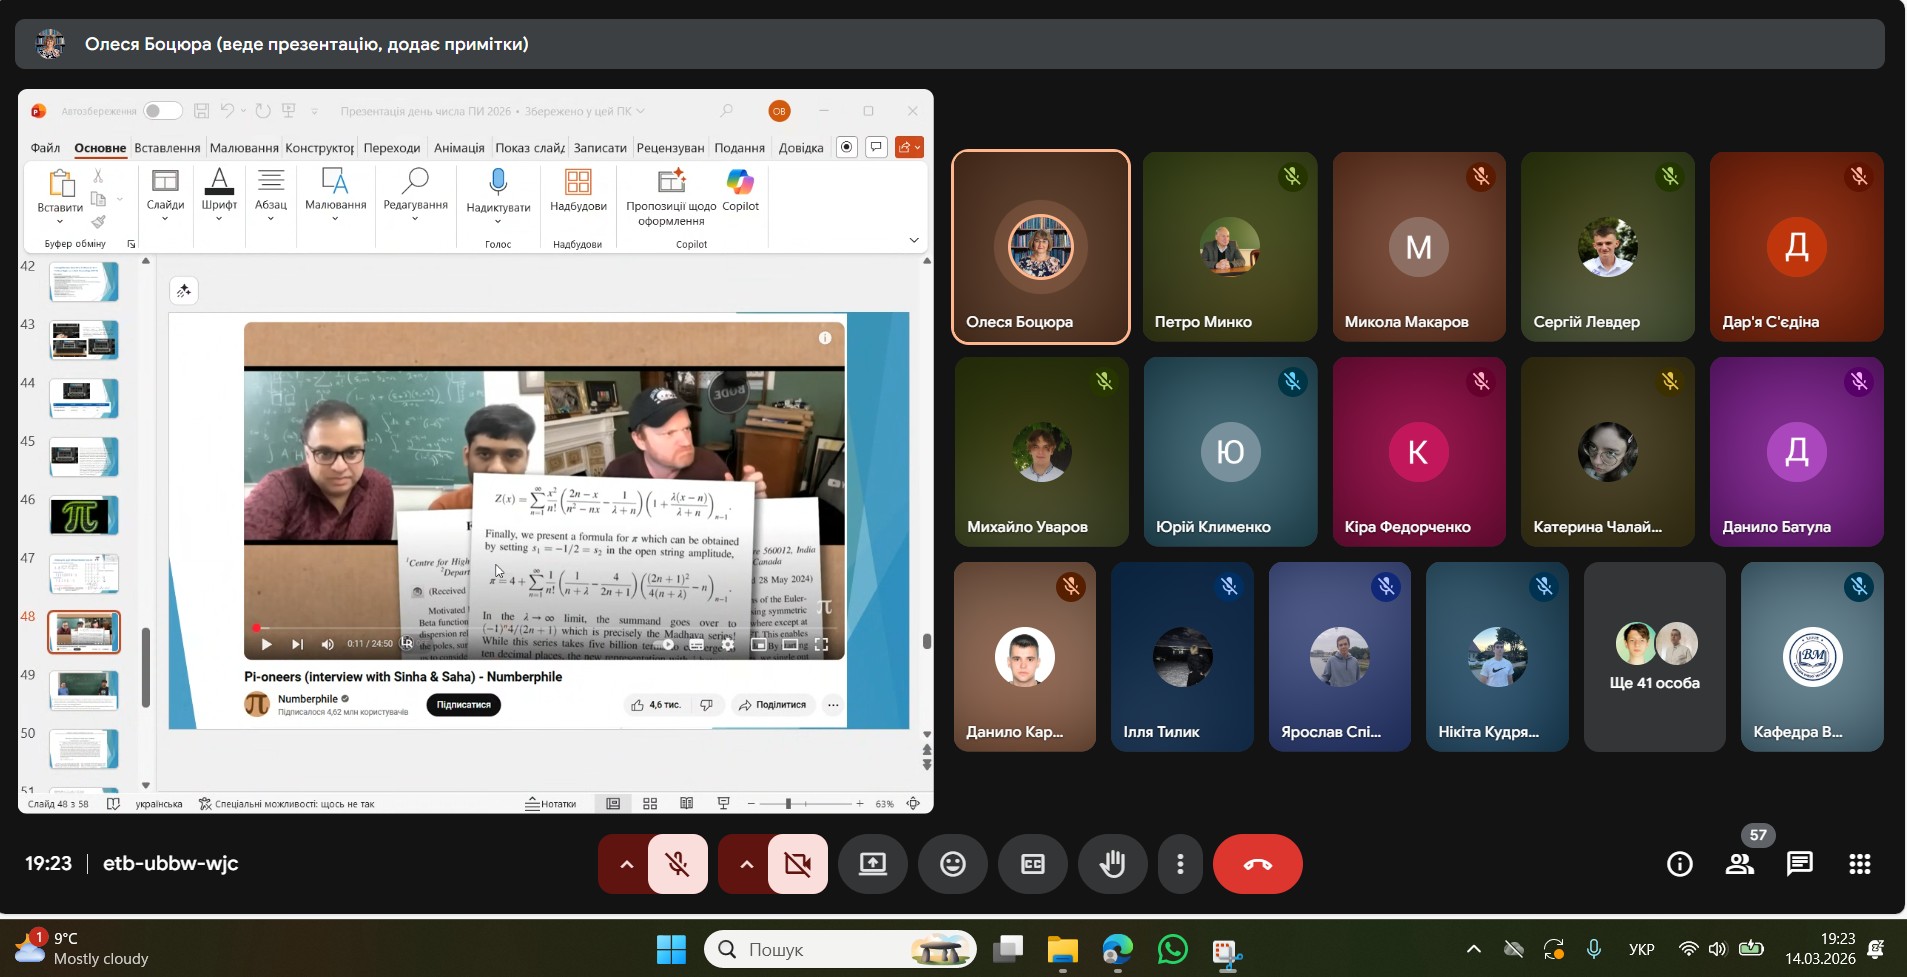Toggle the camera off button
Viewport: 1907px width, 977px height.
[797, 864]
